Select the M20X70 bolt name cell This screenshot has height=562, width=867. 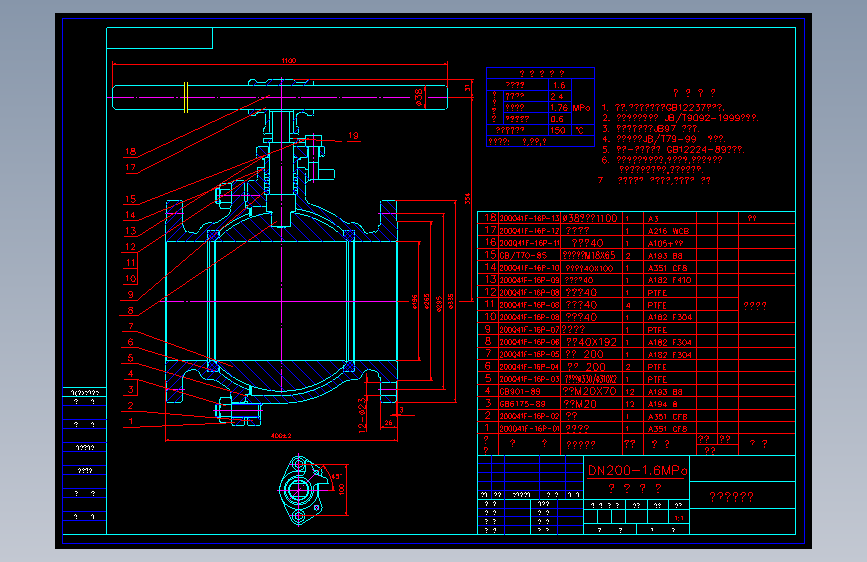point(590,391)
